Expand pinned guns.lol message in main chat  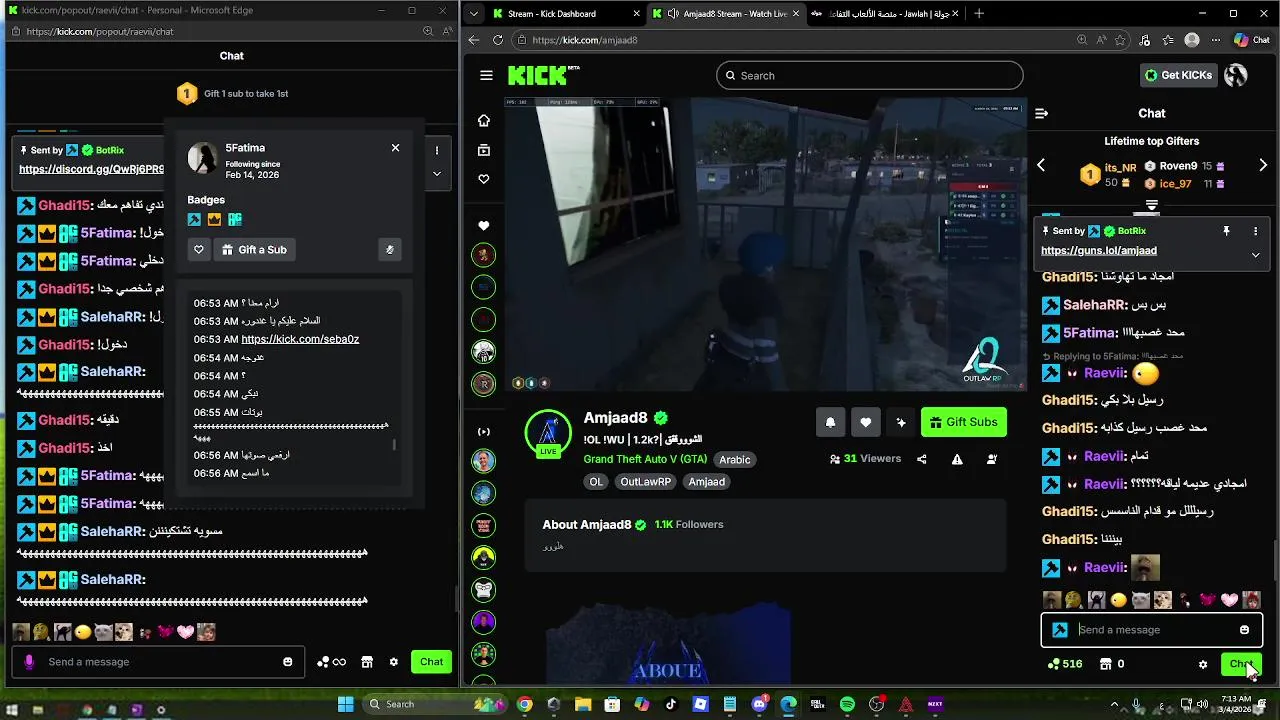(x=1255, y=255)
